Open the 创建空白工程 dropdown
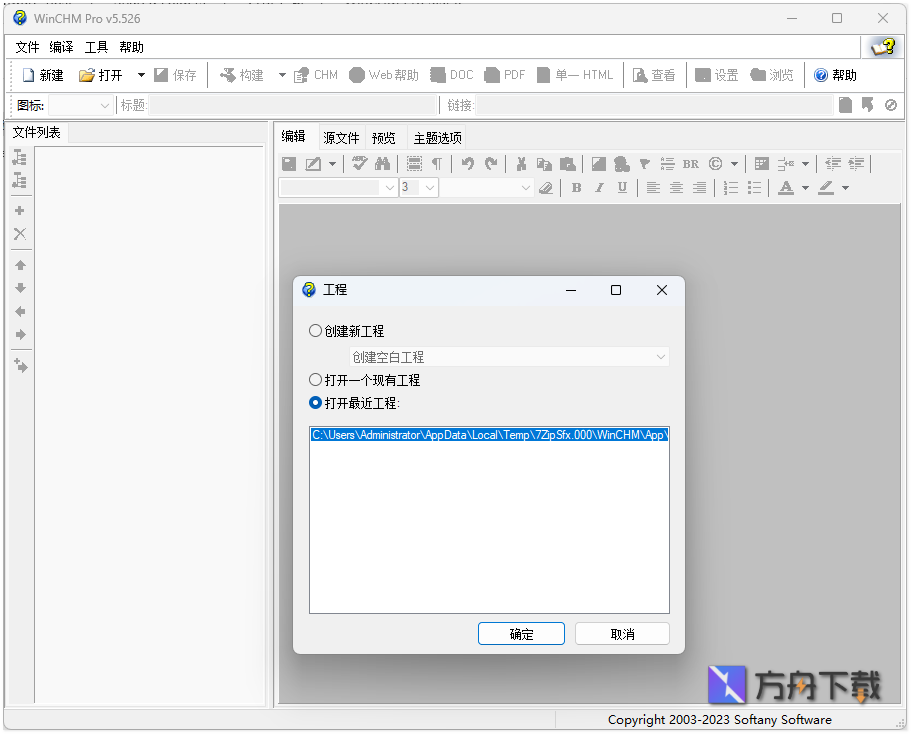The image size is (911, 734). tap(660, 356)
